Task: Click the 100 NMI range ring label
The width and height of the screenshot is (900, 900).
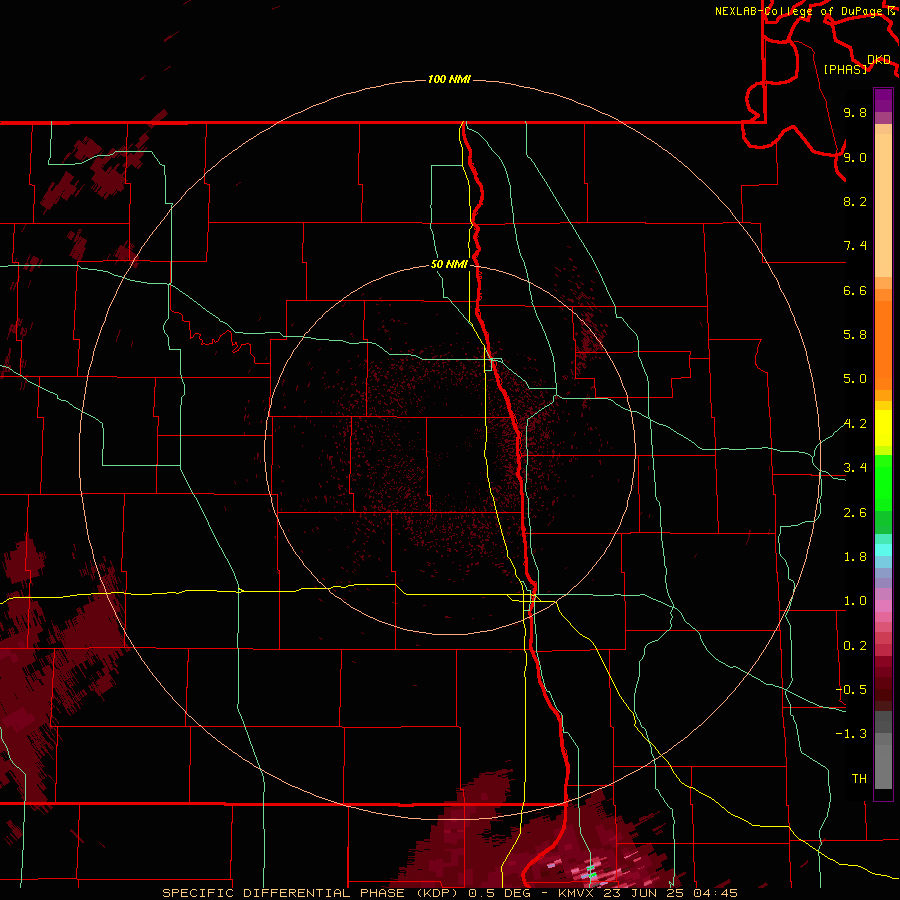Action: (x=449, y=79)
